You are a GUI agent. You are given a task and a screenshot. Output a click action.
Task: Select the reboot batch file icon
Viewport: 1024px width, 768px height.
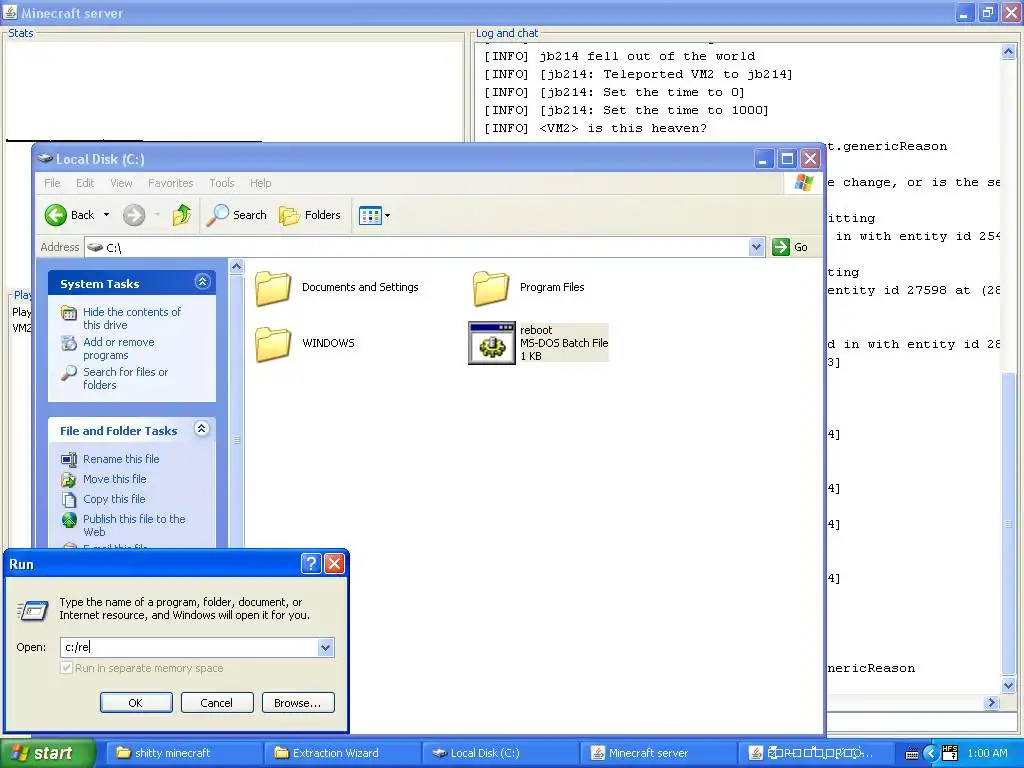[492, 343]
